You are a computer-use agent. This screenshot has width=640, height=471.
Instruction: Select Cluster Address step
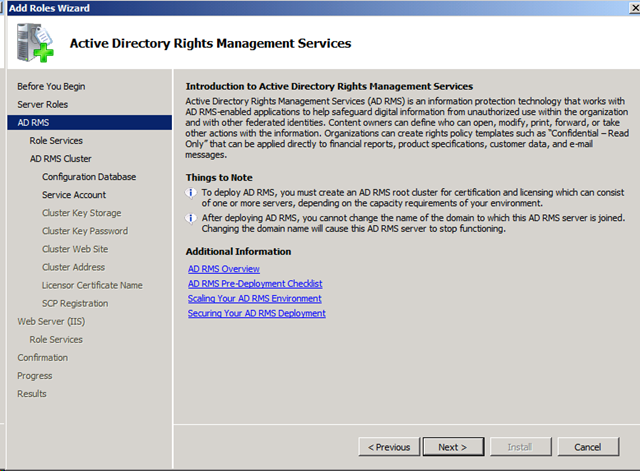[x=73, y=267]
